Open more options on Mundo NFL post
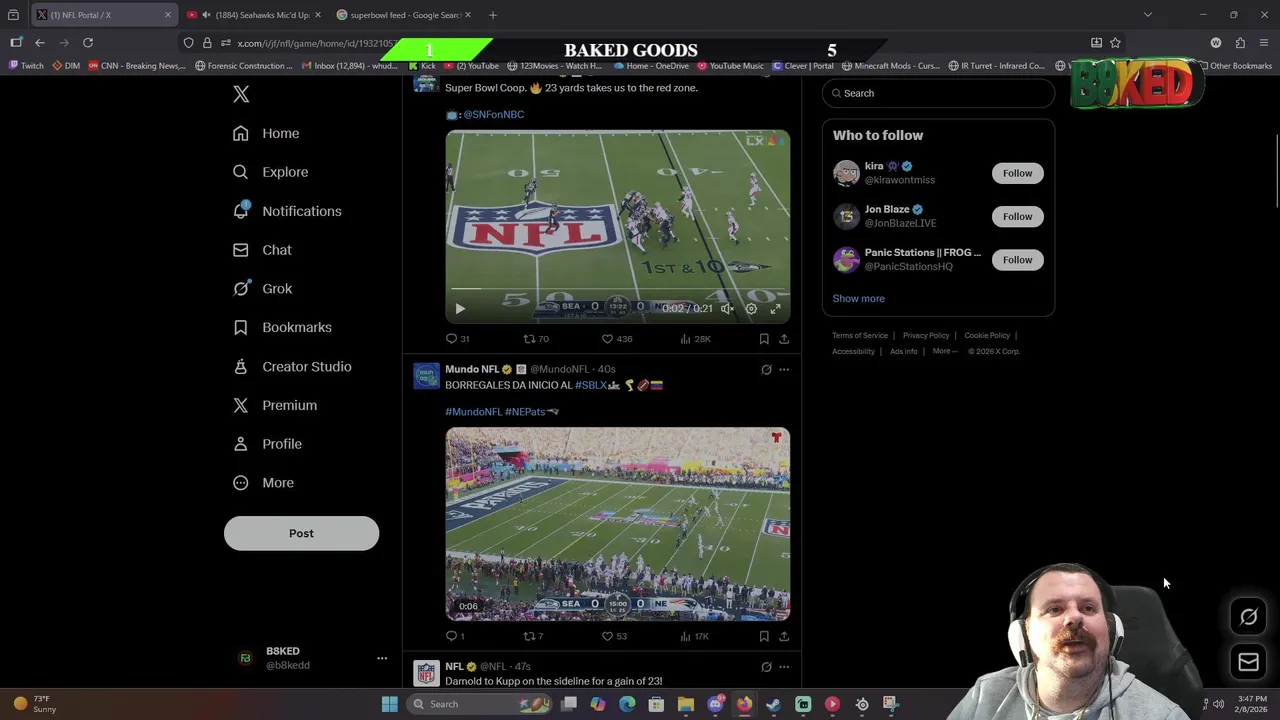This screenshot has height=720, width=1280. (784, 370)
